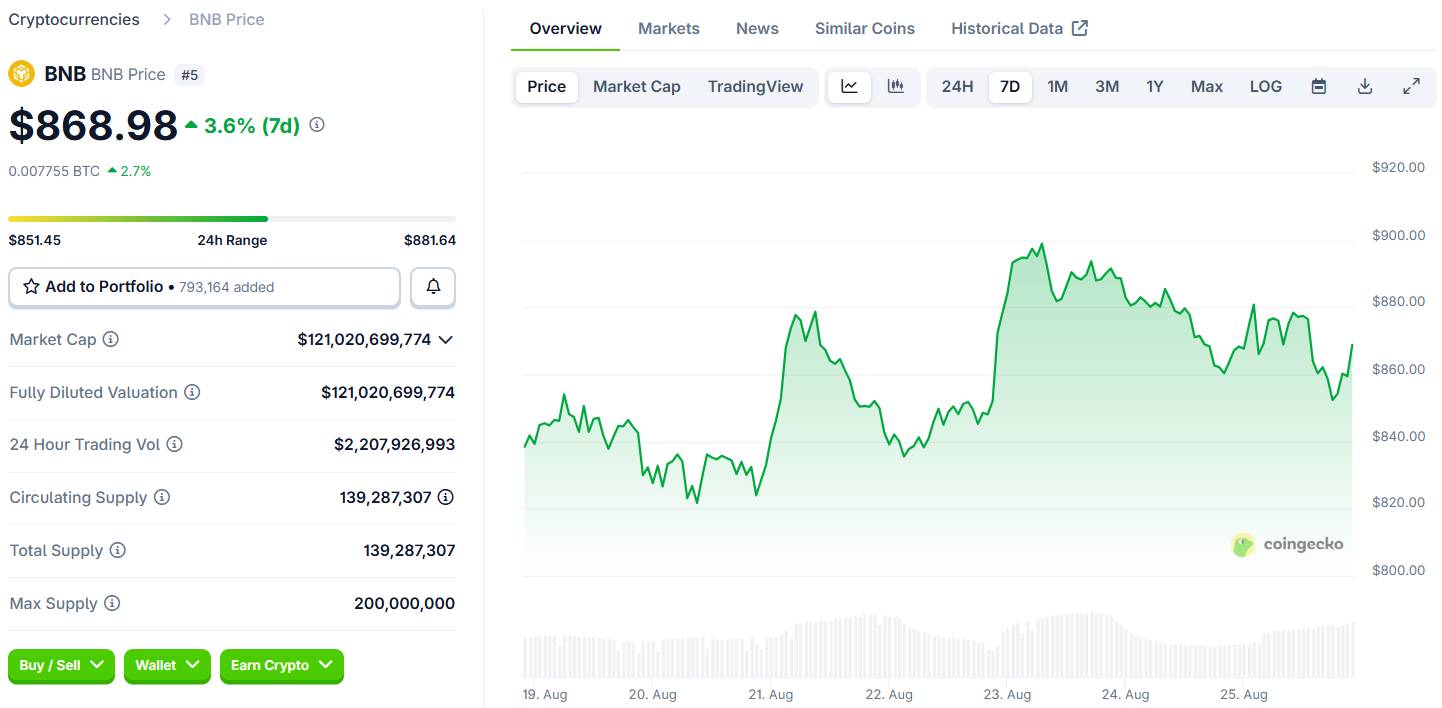Toggle LOG scale on chart
The image size is (1442, 708).
1266,87
